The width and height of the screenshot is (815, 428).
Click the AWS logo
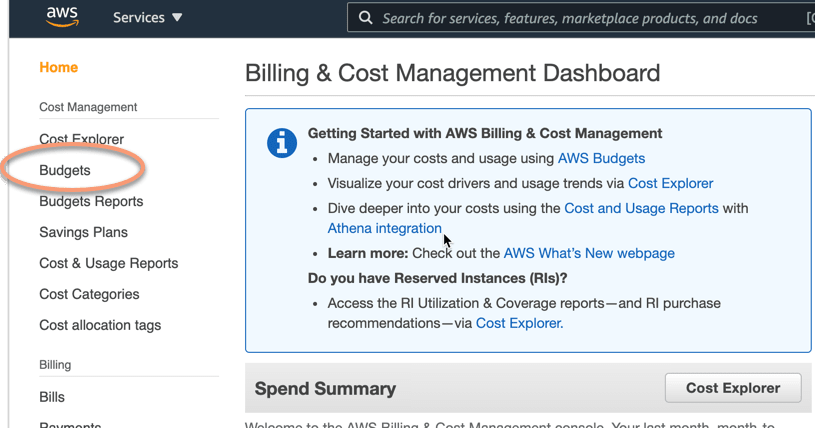coord(62,17)
